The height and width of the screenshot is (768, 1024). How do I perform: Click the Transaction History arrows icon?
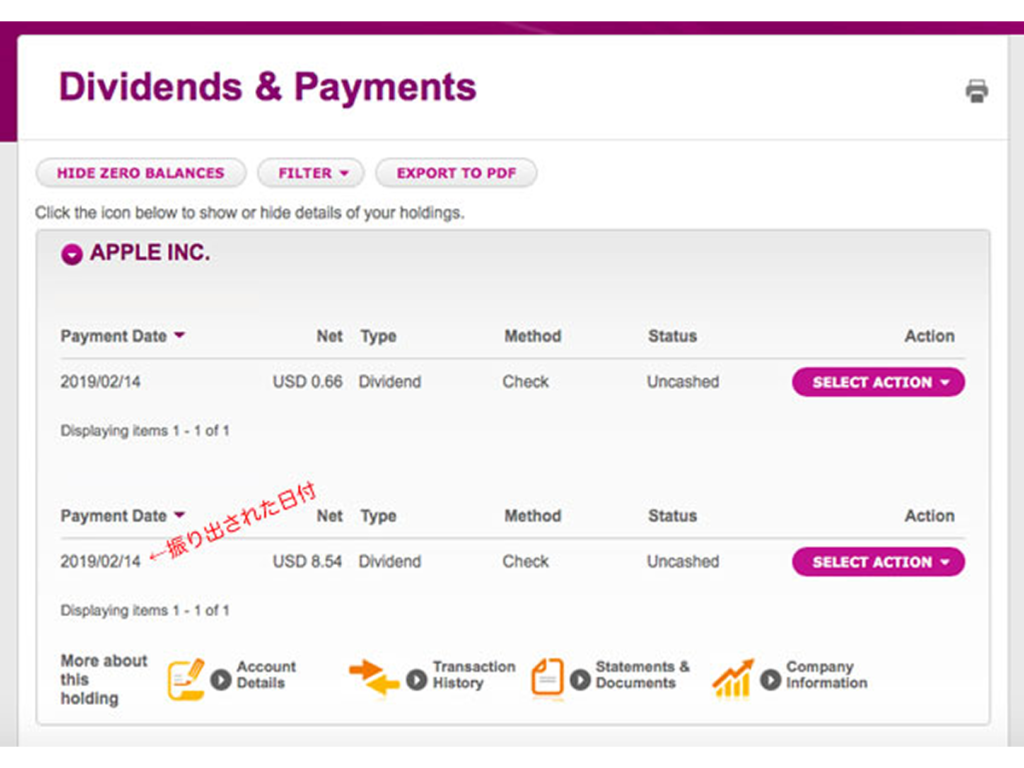[x=374, y=679]
